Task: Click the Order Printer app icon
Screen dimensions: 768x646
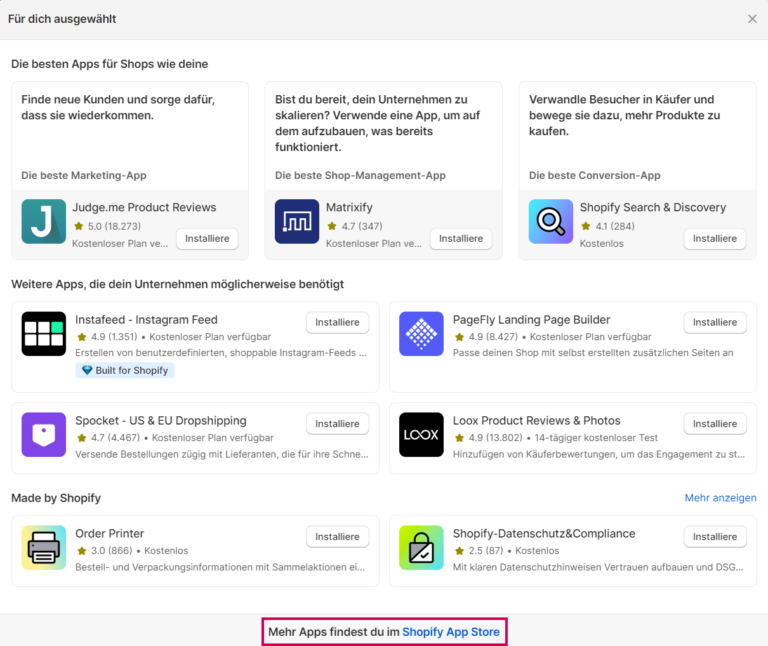Action: (x=43, y=548)
